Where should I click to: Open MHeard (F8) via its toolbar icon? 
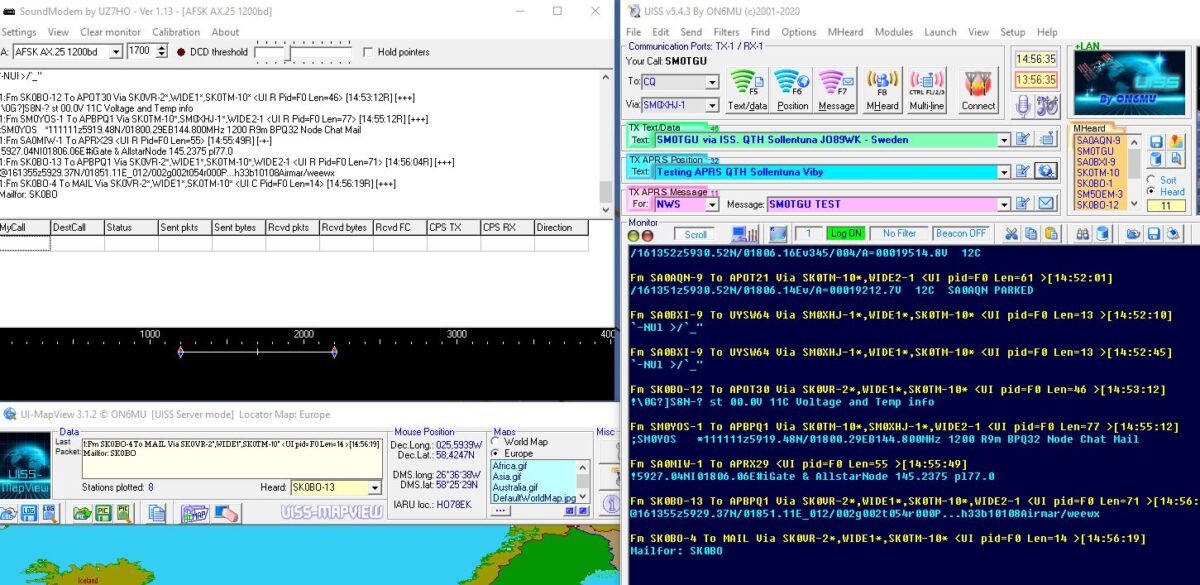coord(882,82)
